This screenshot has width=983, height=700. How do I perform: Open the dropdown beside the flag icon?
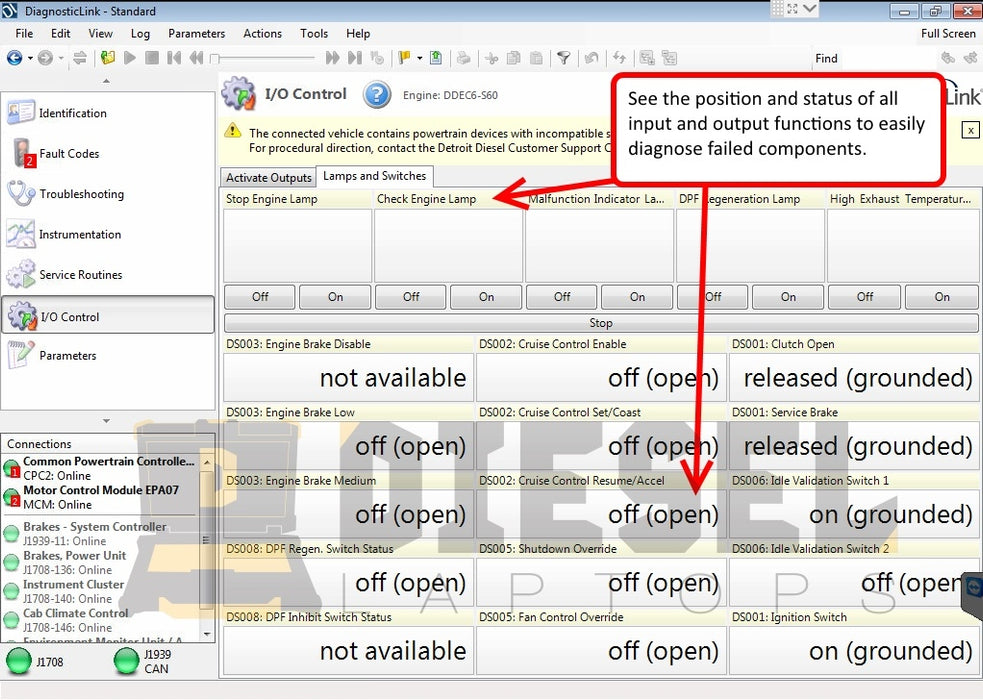coord(419,58)
